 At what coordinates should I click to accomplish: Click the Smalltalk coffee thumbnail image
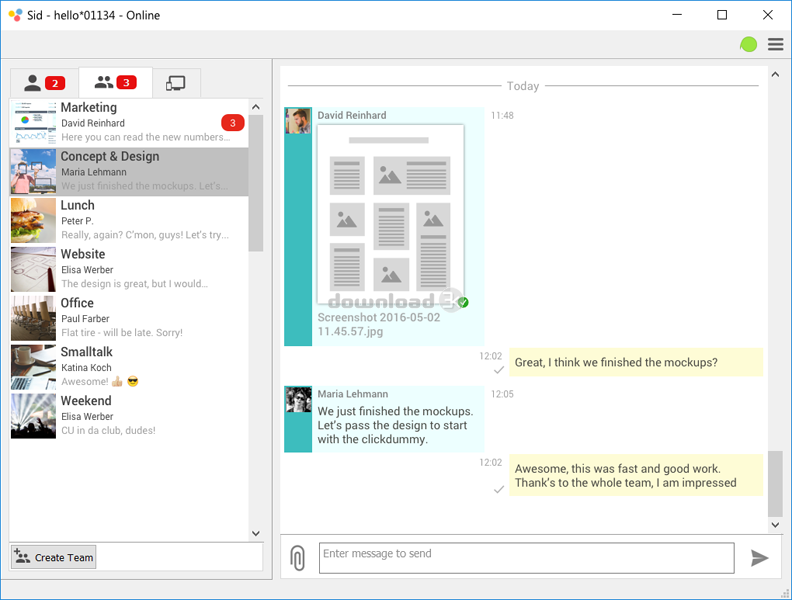click(x=33, y=367)
